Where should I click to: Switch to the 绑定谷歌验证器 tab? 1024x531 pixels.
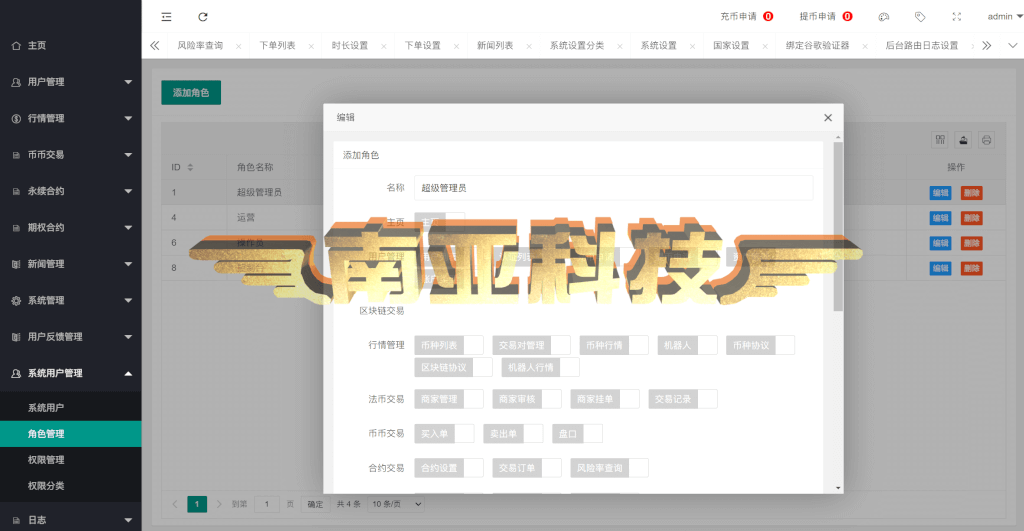818,46
